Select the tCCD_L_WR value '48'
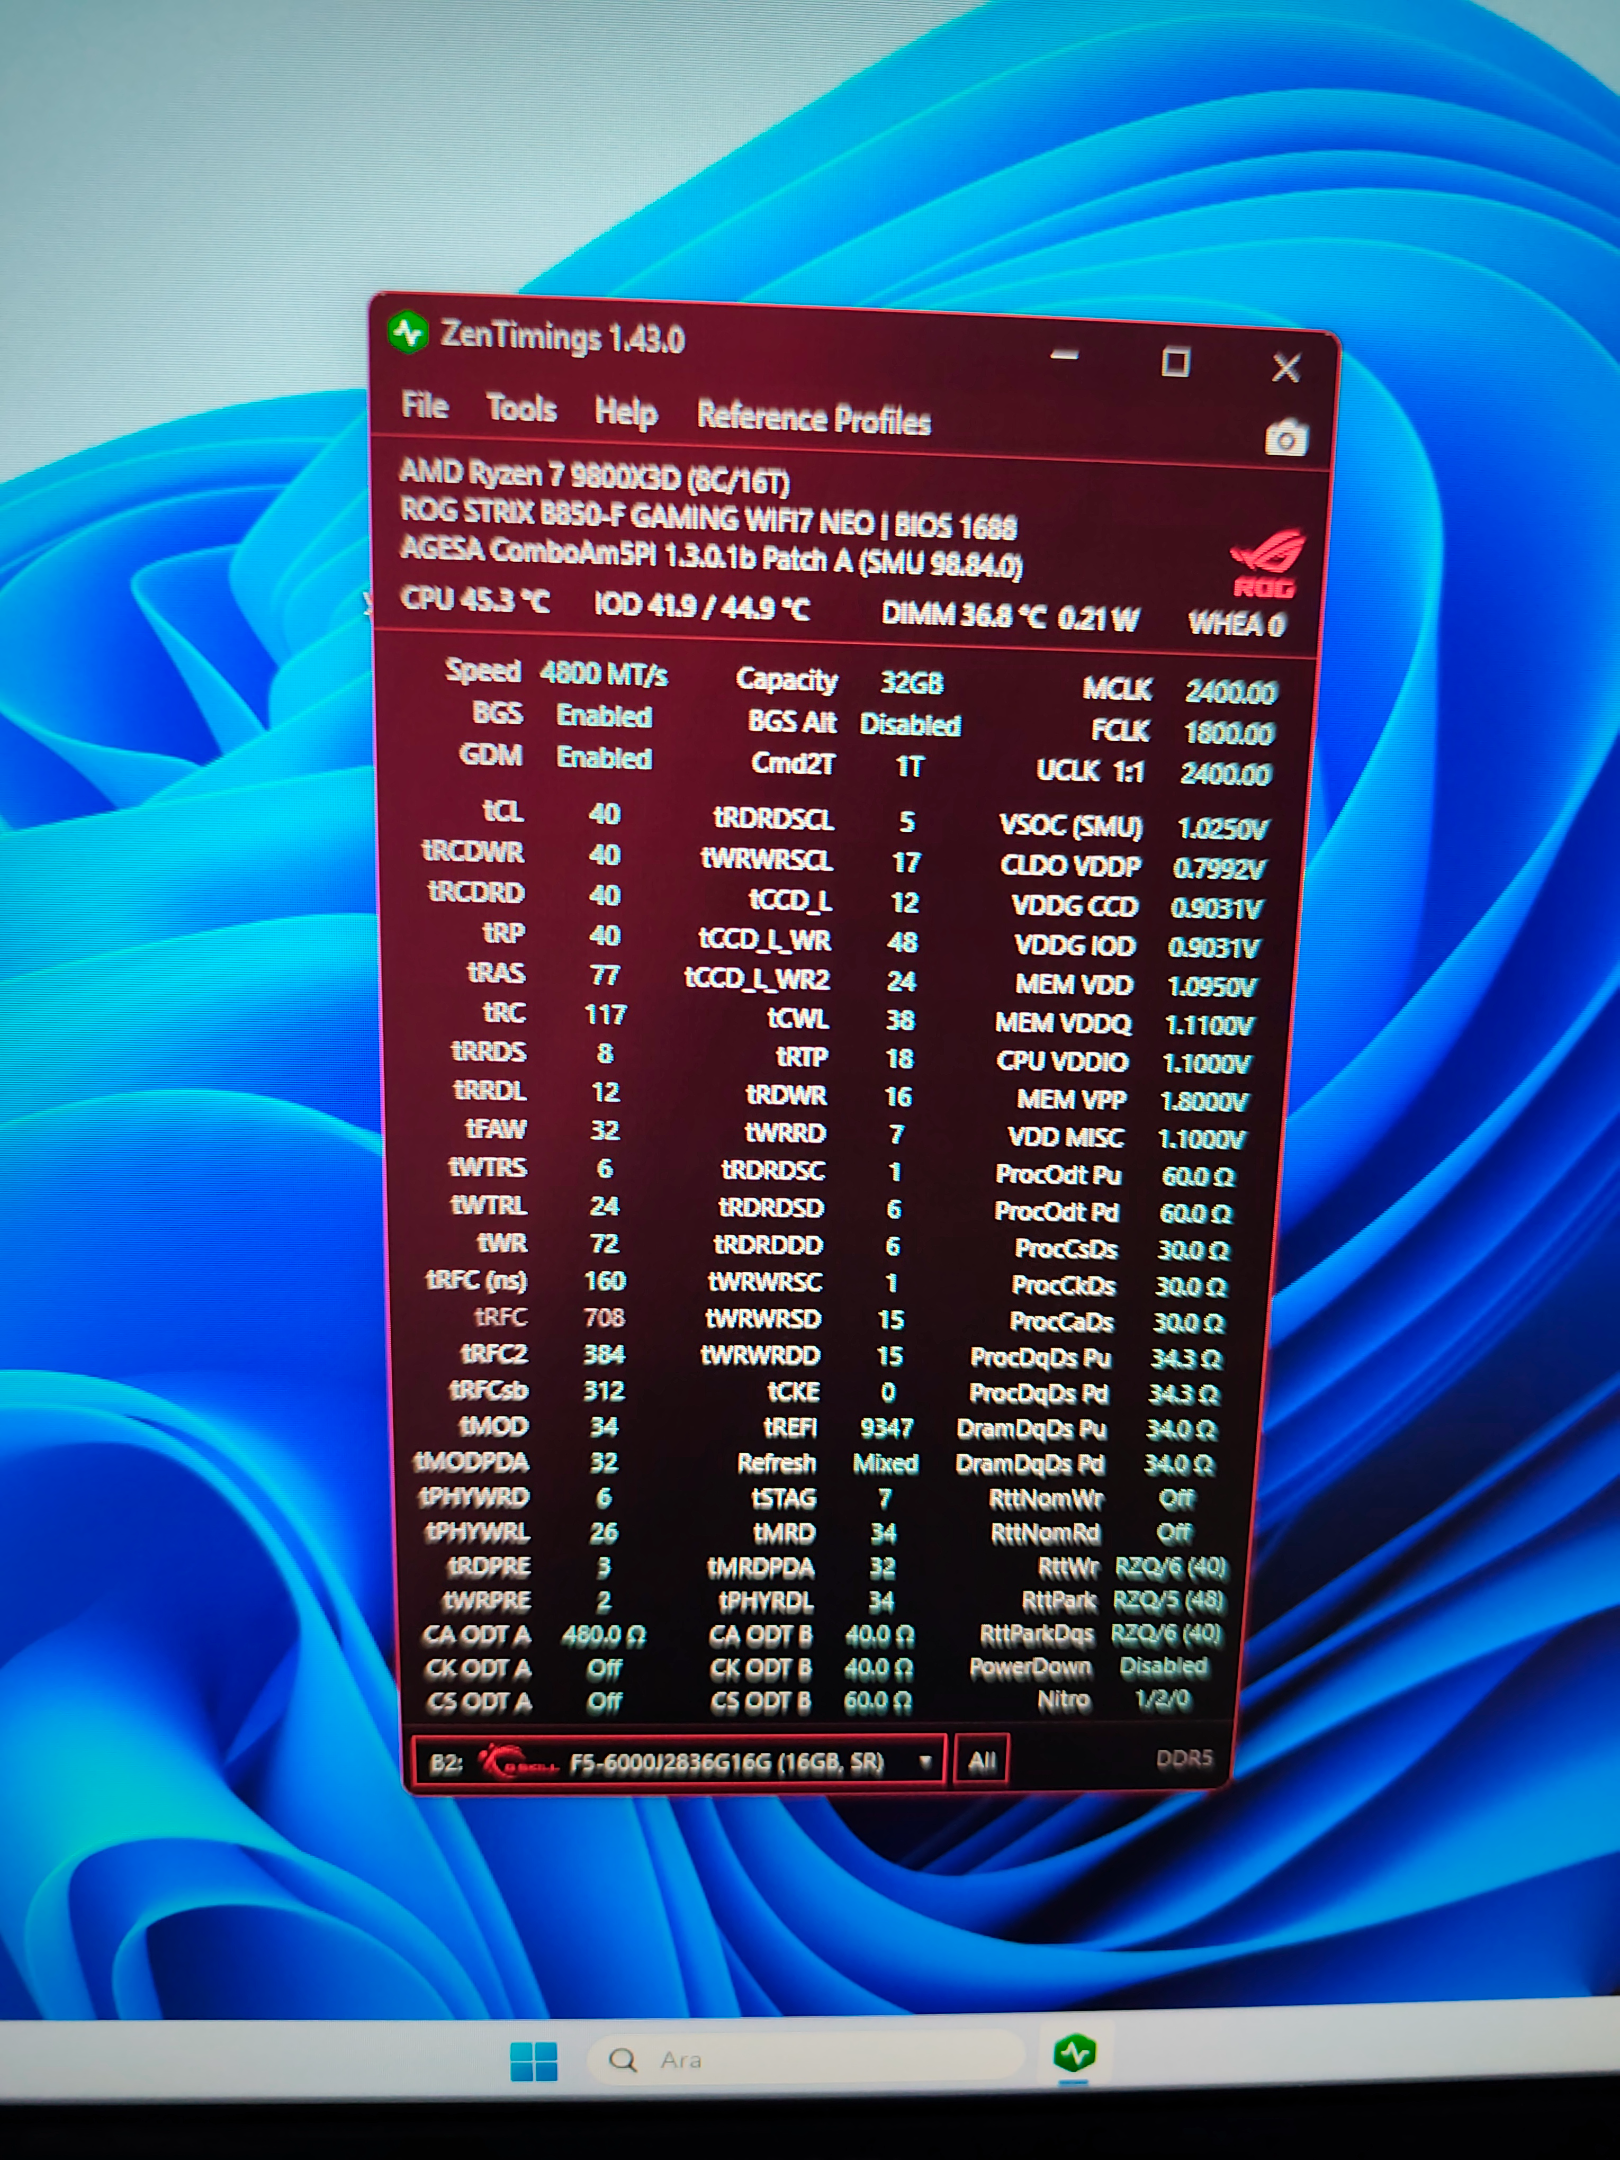This screenshot has width=1620, height=2160. point(902,942)
